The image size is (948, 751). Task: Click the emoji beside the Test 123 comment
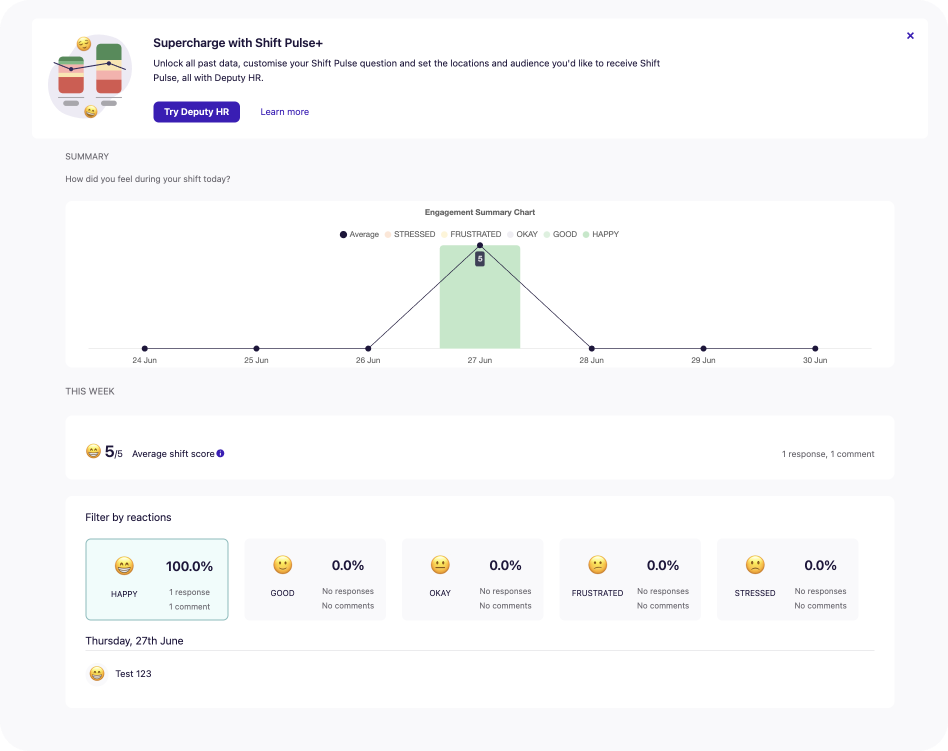click(x=96, y=673)
